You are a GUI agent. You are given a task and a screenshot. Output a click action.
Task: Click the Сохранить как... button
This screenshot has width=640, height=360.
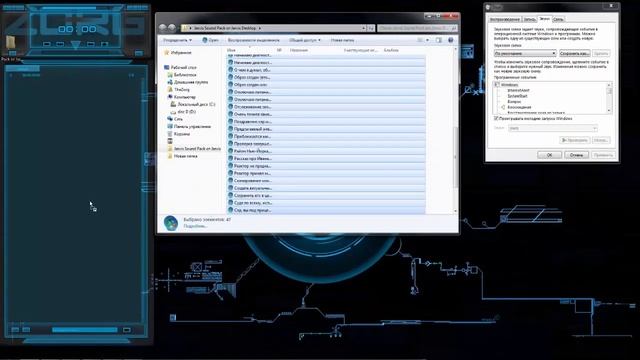tap(575, 53)
